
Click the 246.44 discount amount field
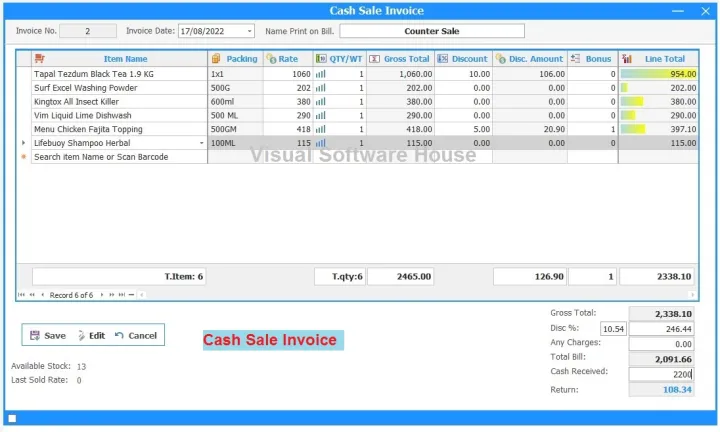pyautogui.click(x=661, y=329)
